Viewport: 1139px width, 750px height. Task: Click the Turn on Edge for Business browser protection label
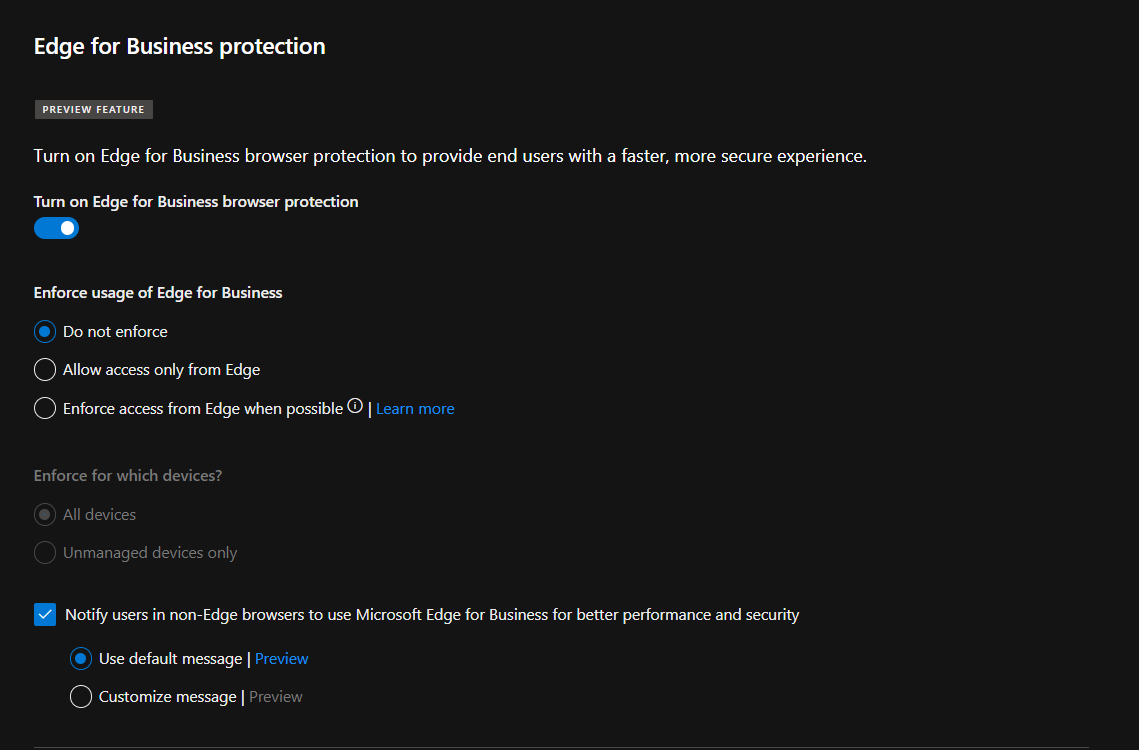tap(196, 202)
